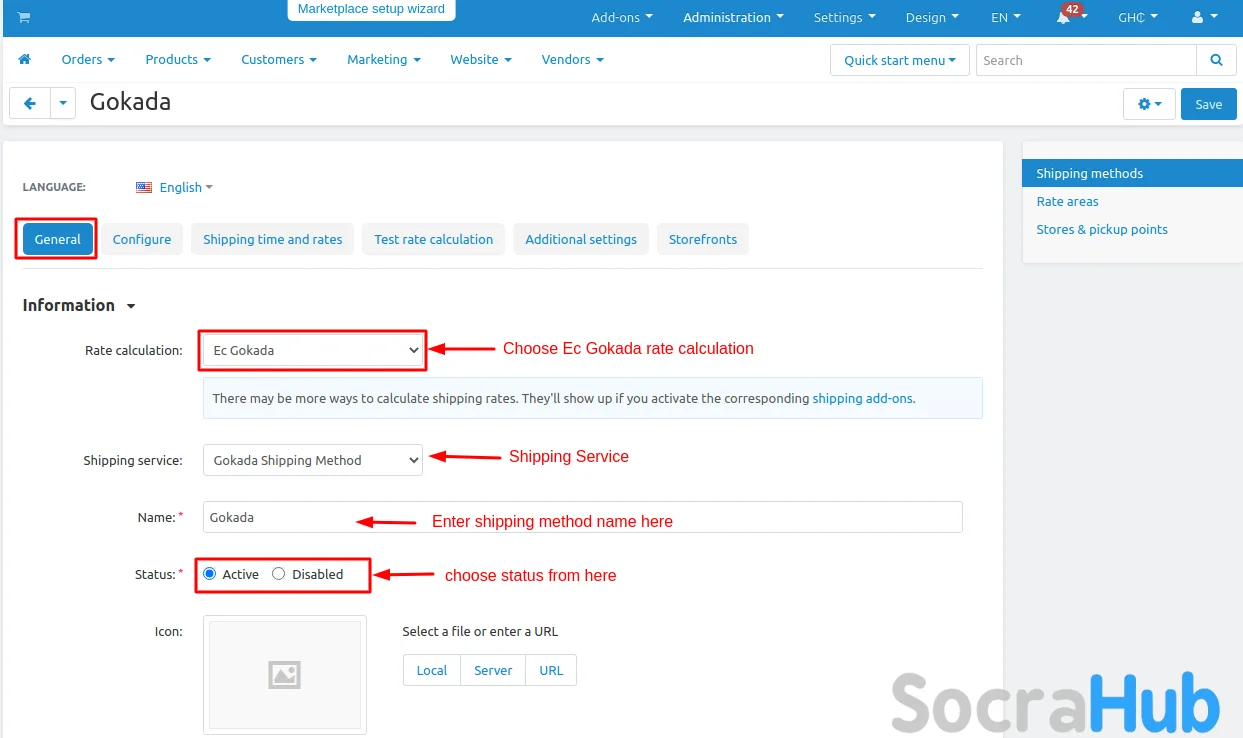Screen dimensions: 1243x738
Task: Open the Rate calculation dropdown
Action: (x=313, y=350)
